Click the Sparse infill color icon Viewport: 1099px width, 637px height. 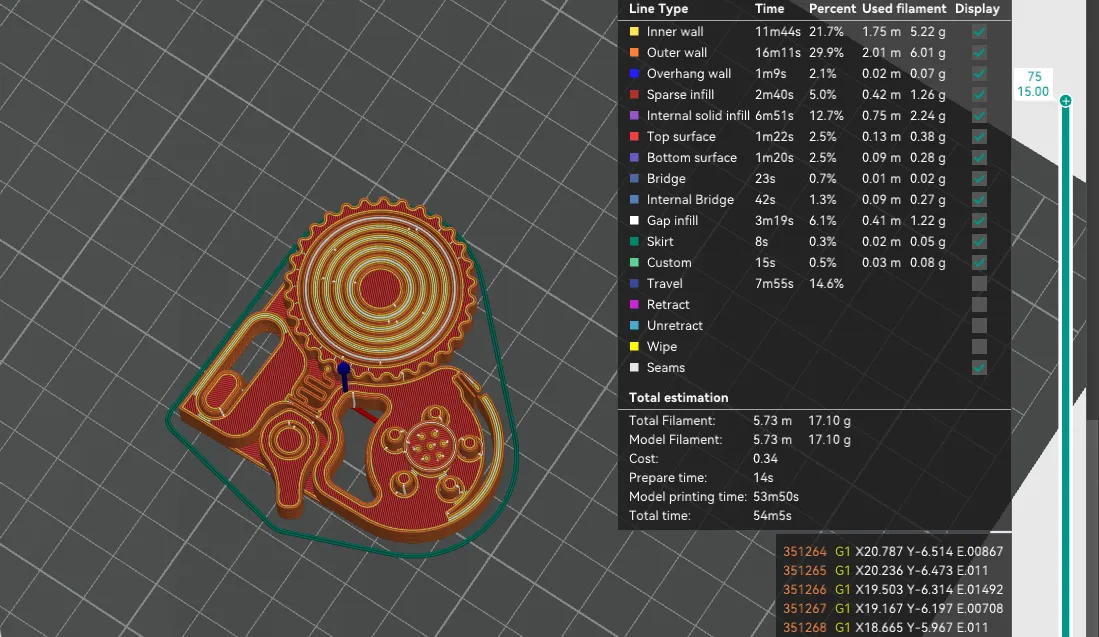pos(634,95)
